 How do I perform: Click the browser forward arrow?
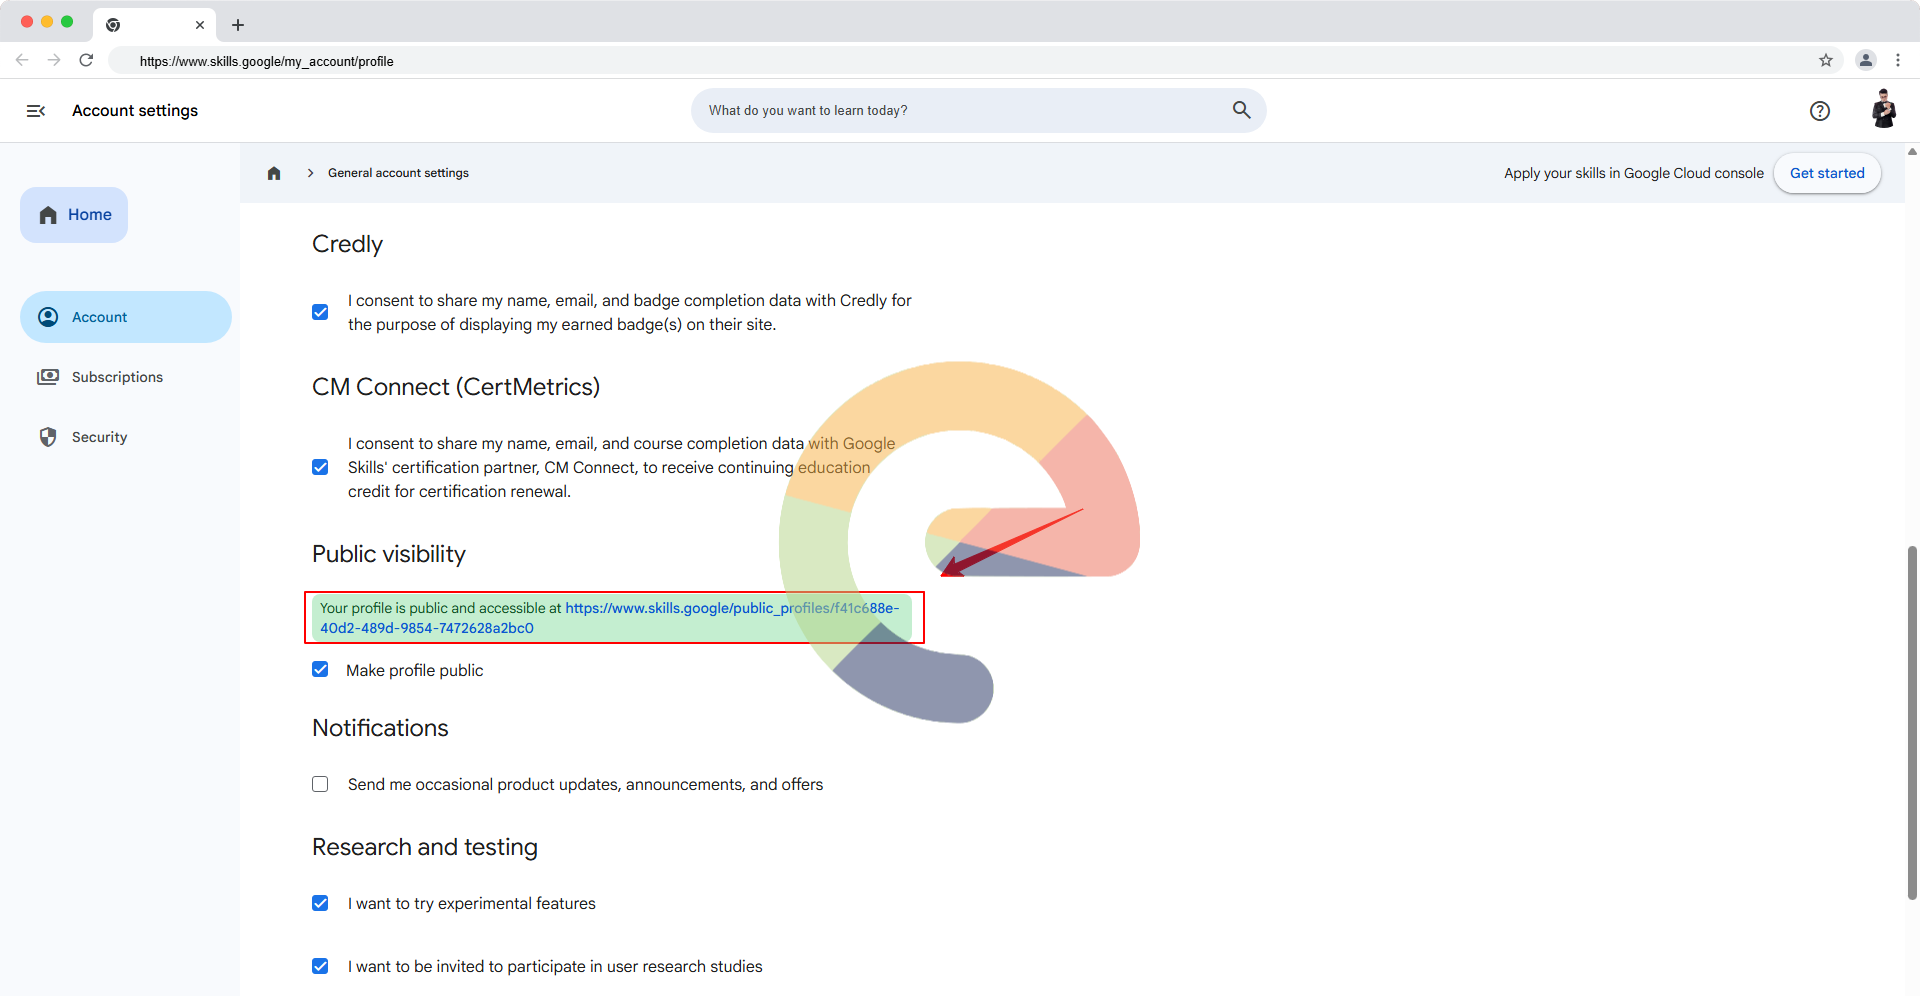54,60
